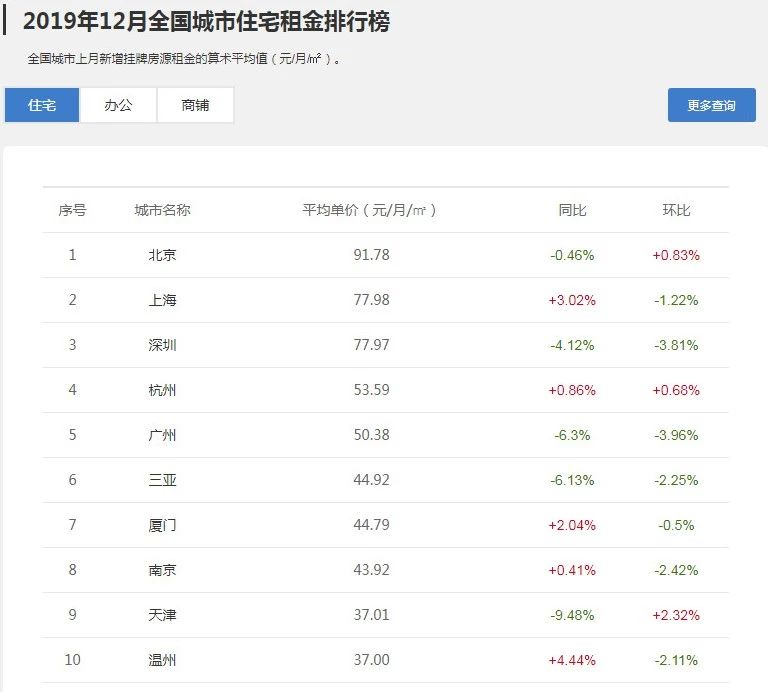
Task: Click year-on-year value -0.46%
Action: point(572,255)
